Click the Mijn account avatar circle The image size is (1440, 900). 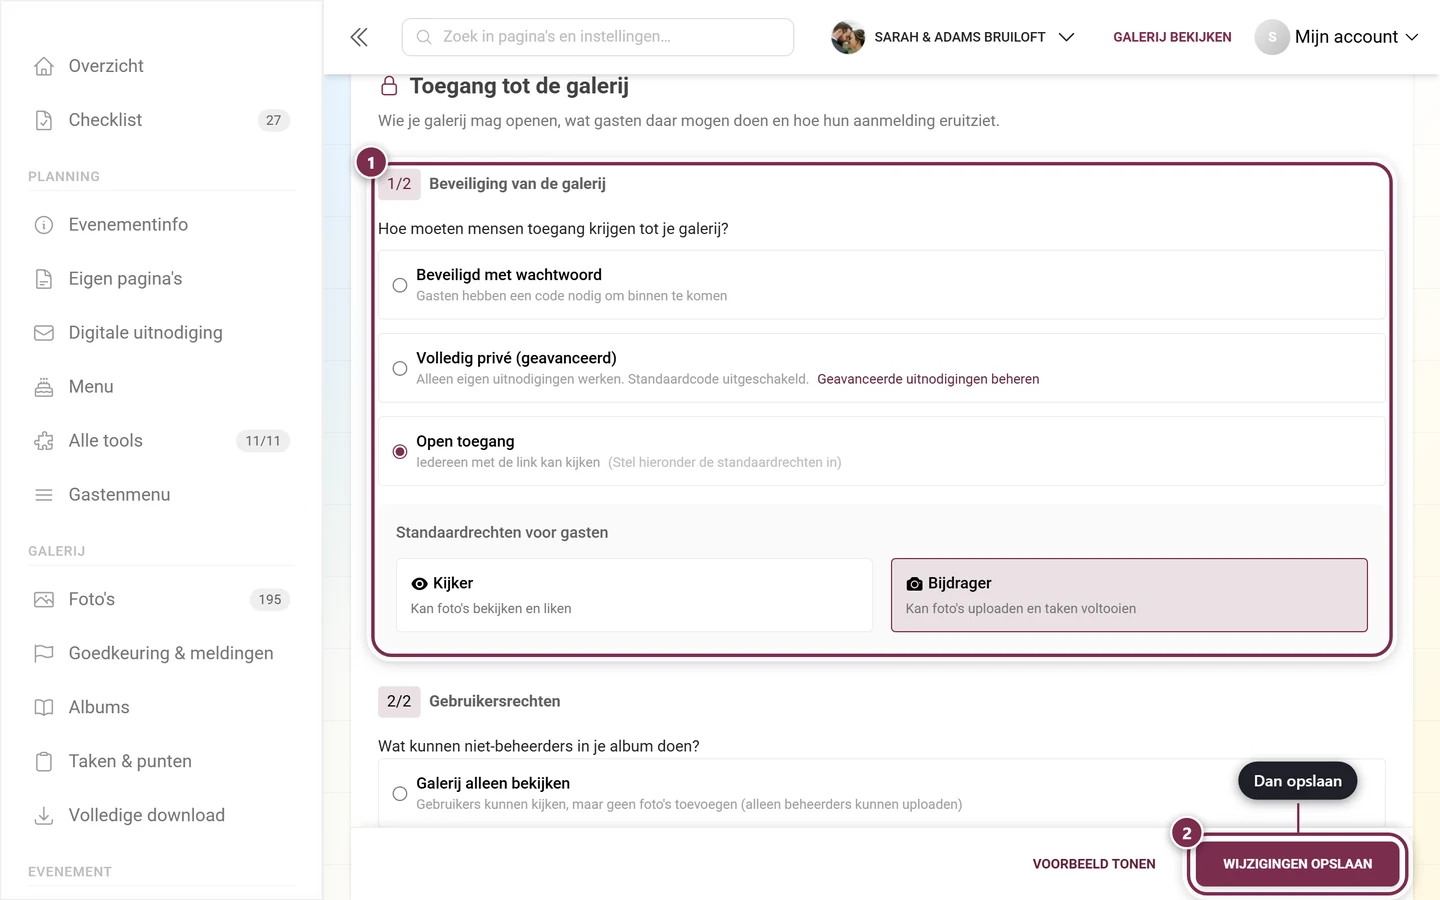[1272, 37]
